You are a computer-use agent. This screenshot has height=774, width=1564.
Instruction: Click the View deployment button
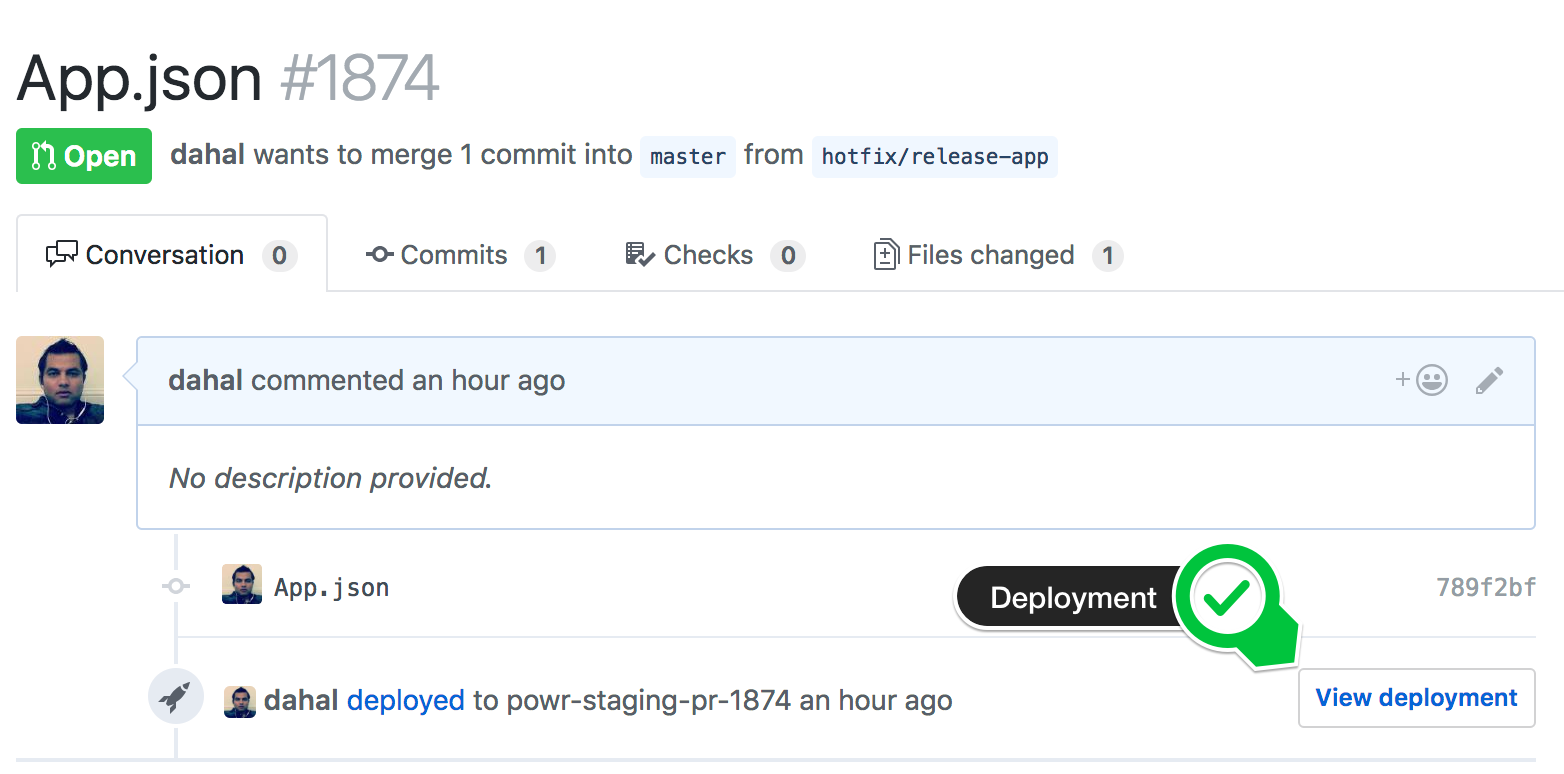point(1416,697)
